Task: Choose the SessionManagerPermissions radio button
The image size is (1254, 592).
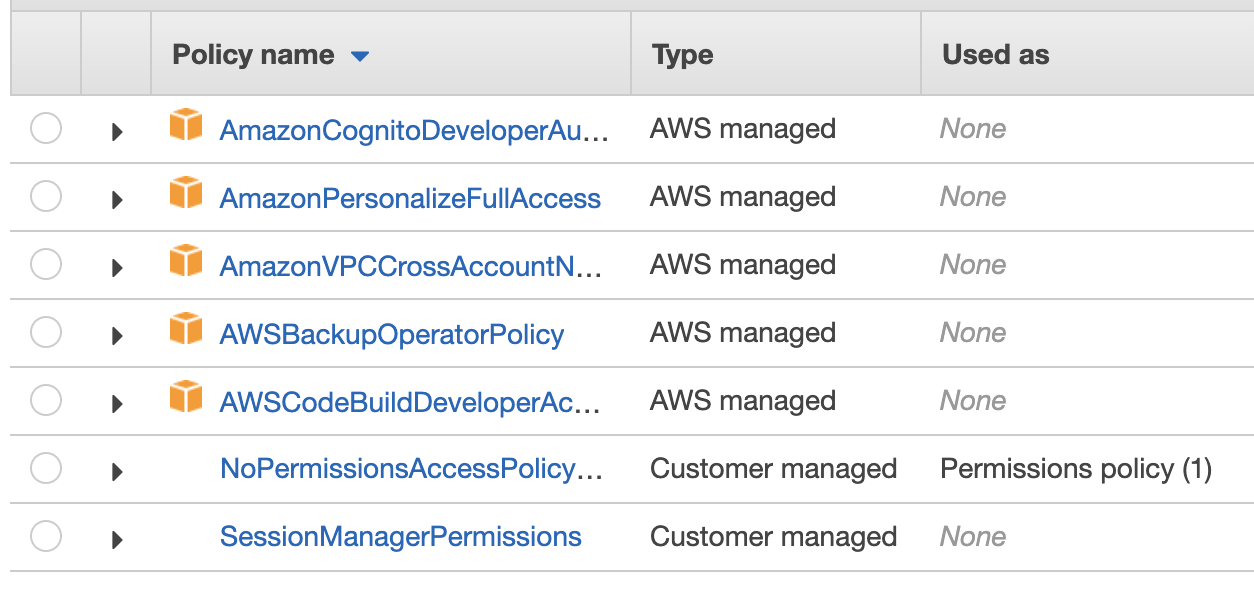Action: 46,537
